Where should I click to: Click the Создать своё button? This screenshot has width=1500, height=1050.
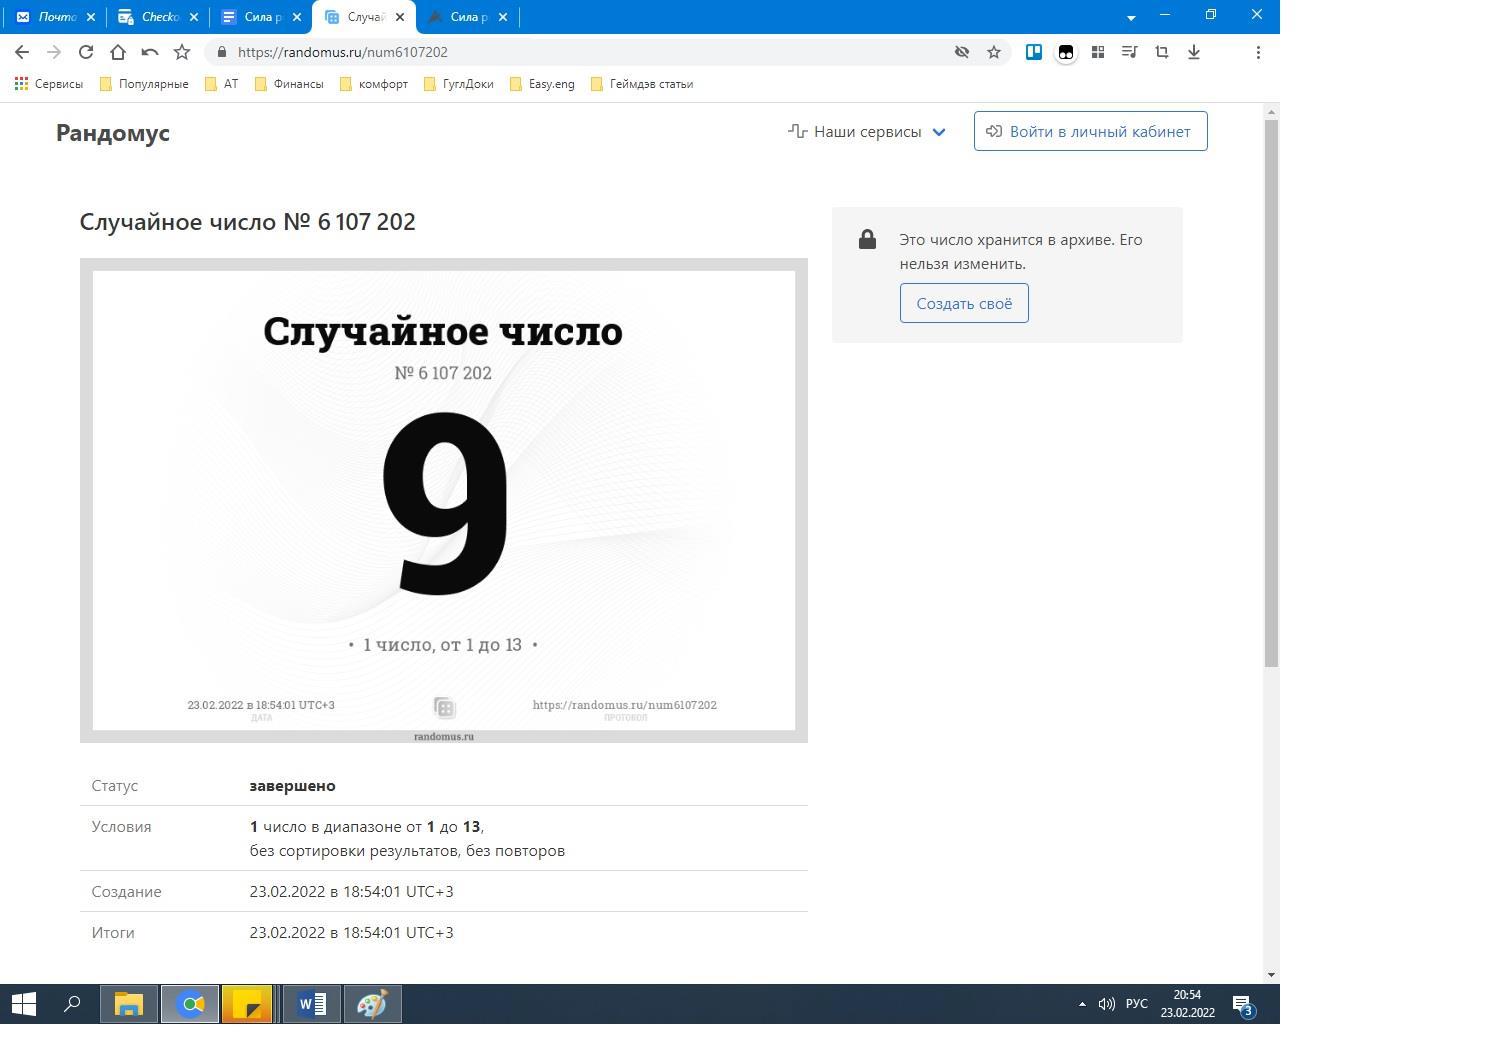pyautogui.click(x=964, y=303)
